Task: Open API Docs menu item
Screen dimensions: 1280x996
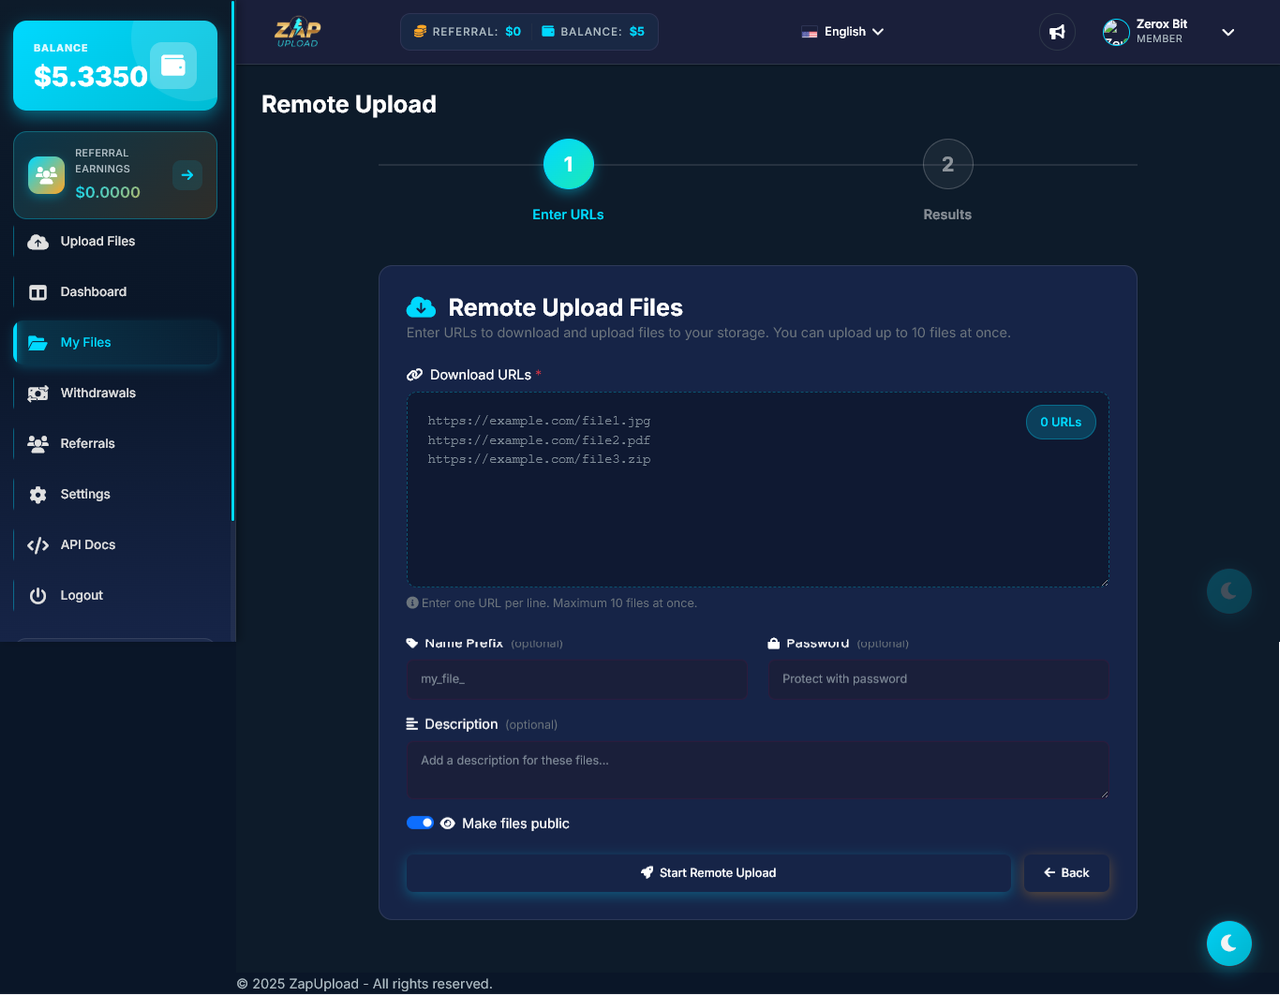Action: click(x=115, y=545)
